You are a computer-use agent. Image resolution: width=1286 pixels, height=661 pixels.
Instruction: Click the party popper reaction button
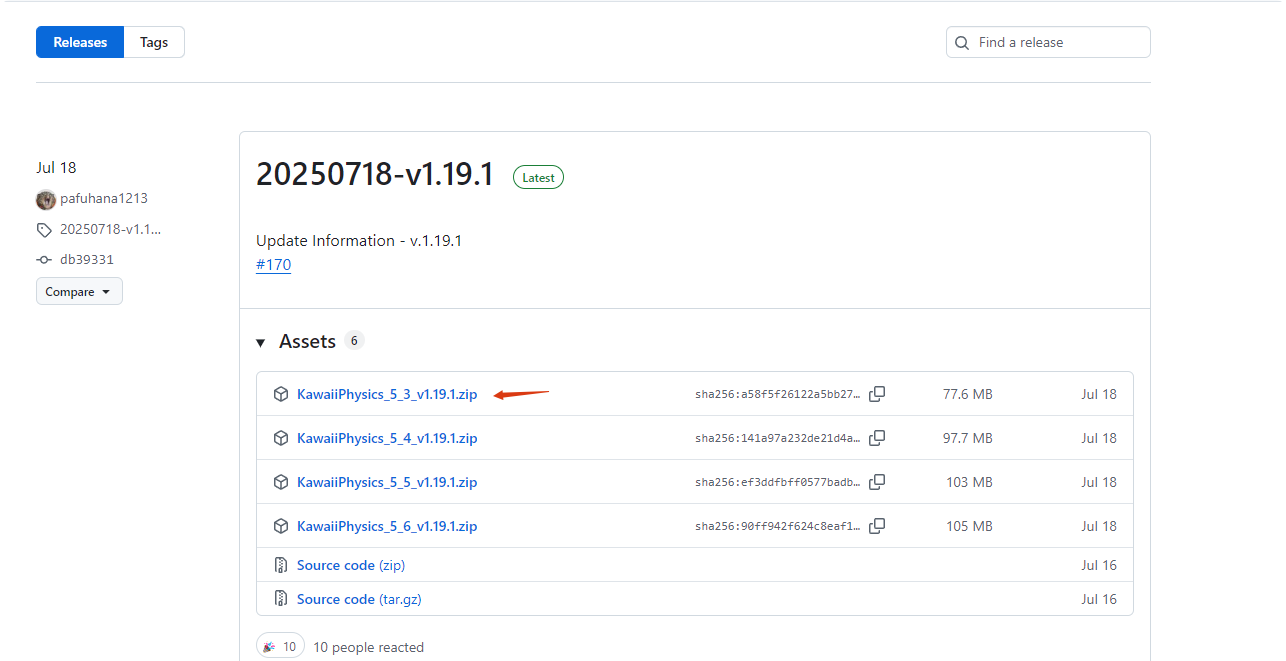click(x=281, y=647)
